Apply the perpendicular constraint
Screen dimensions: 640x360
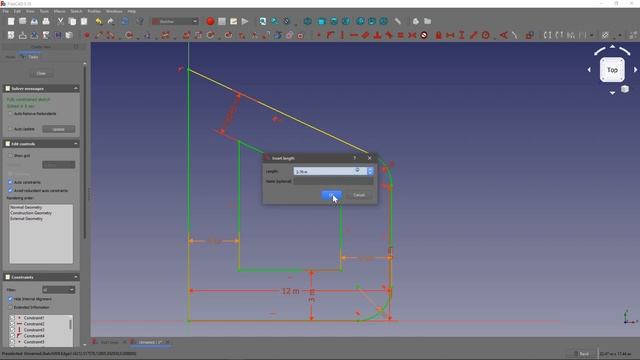coord(377,36)
